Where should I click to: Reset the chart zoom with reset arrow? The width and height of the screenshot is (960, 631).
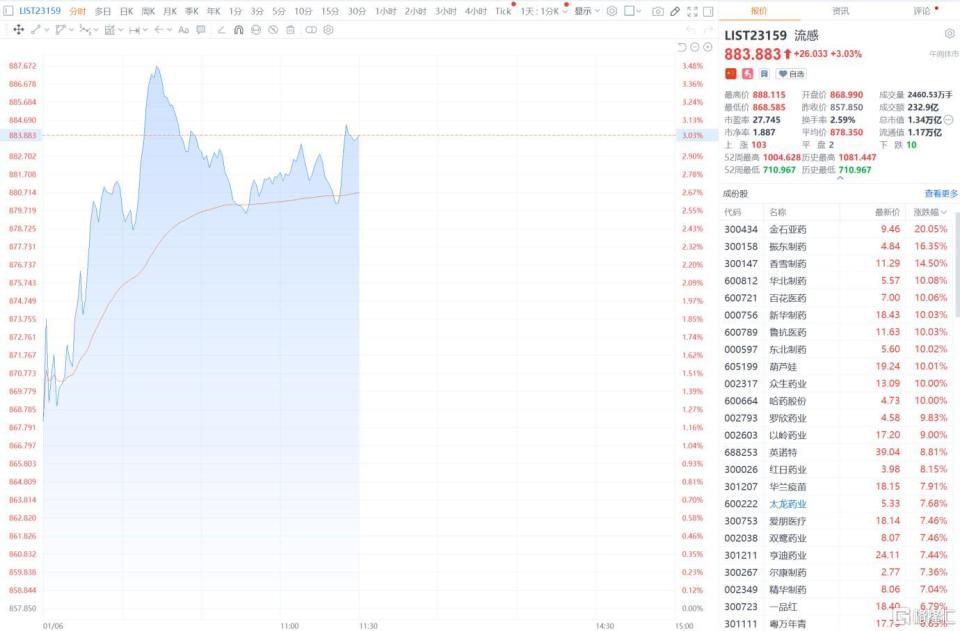[682, 47]
